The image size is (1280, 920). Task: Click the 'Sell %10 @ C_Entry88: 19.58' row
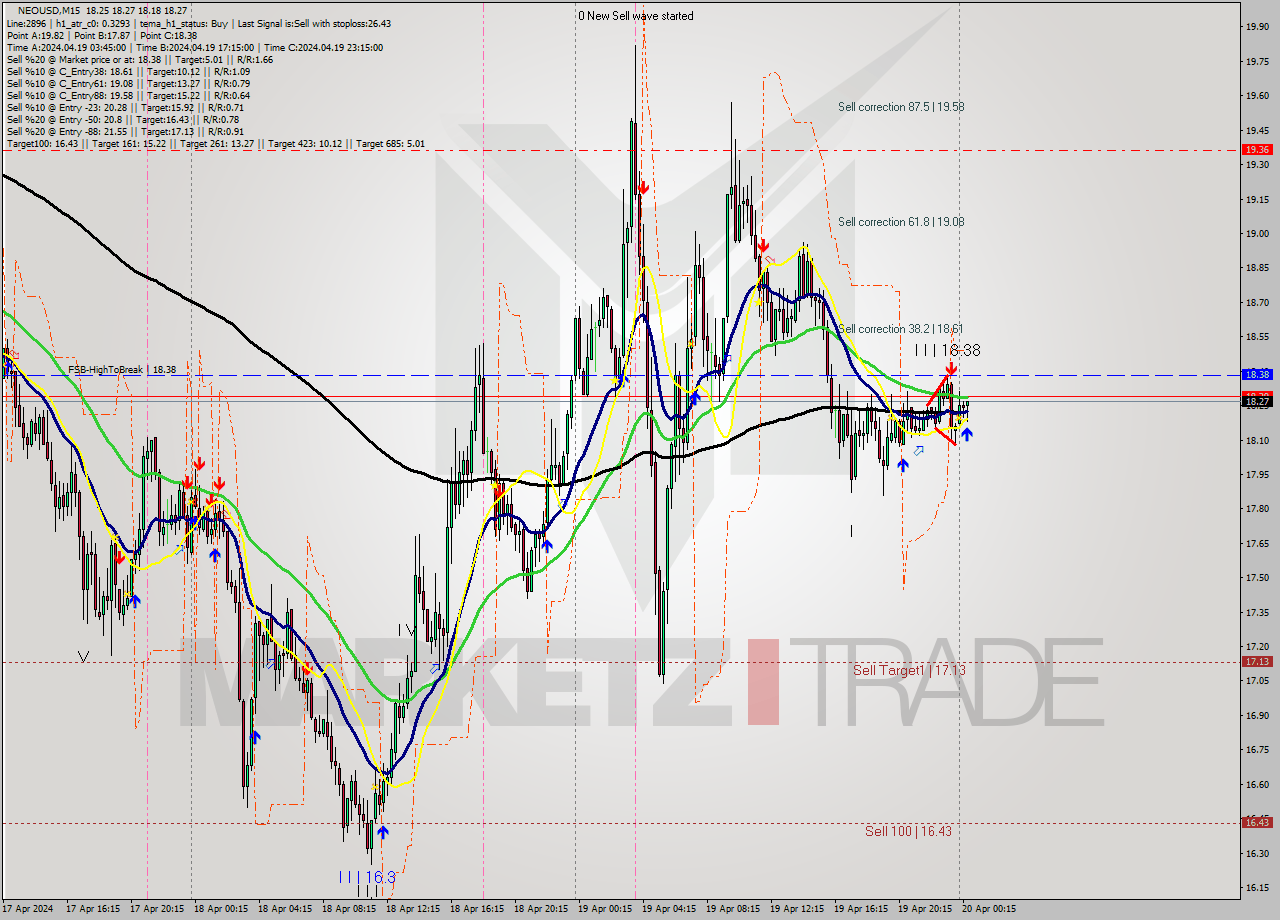point(128,95)
